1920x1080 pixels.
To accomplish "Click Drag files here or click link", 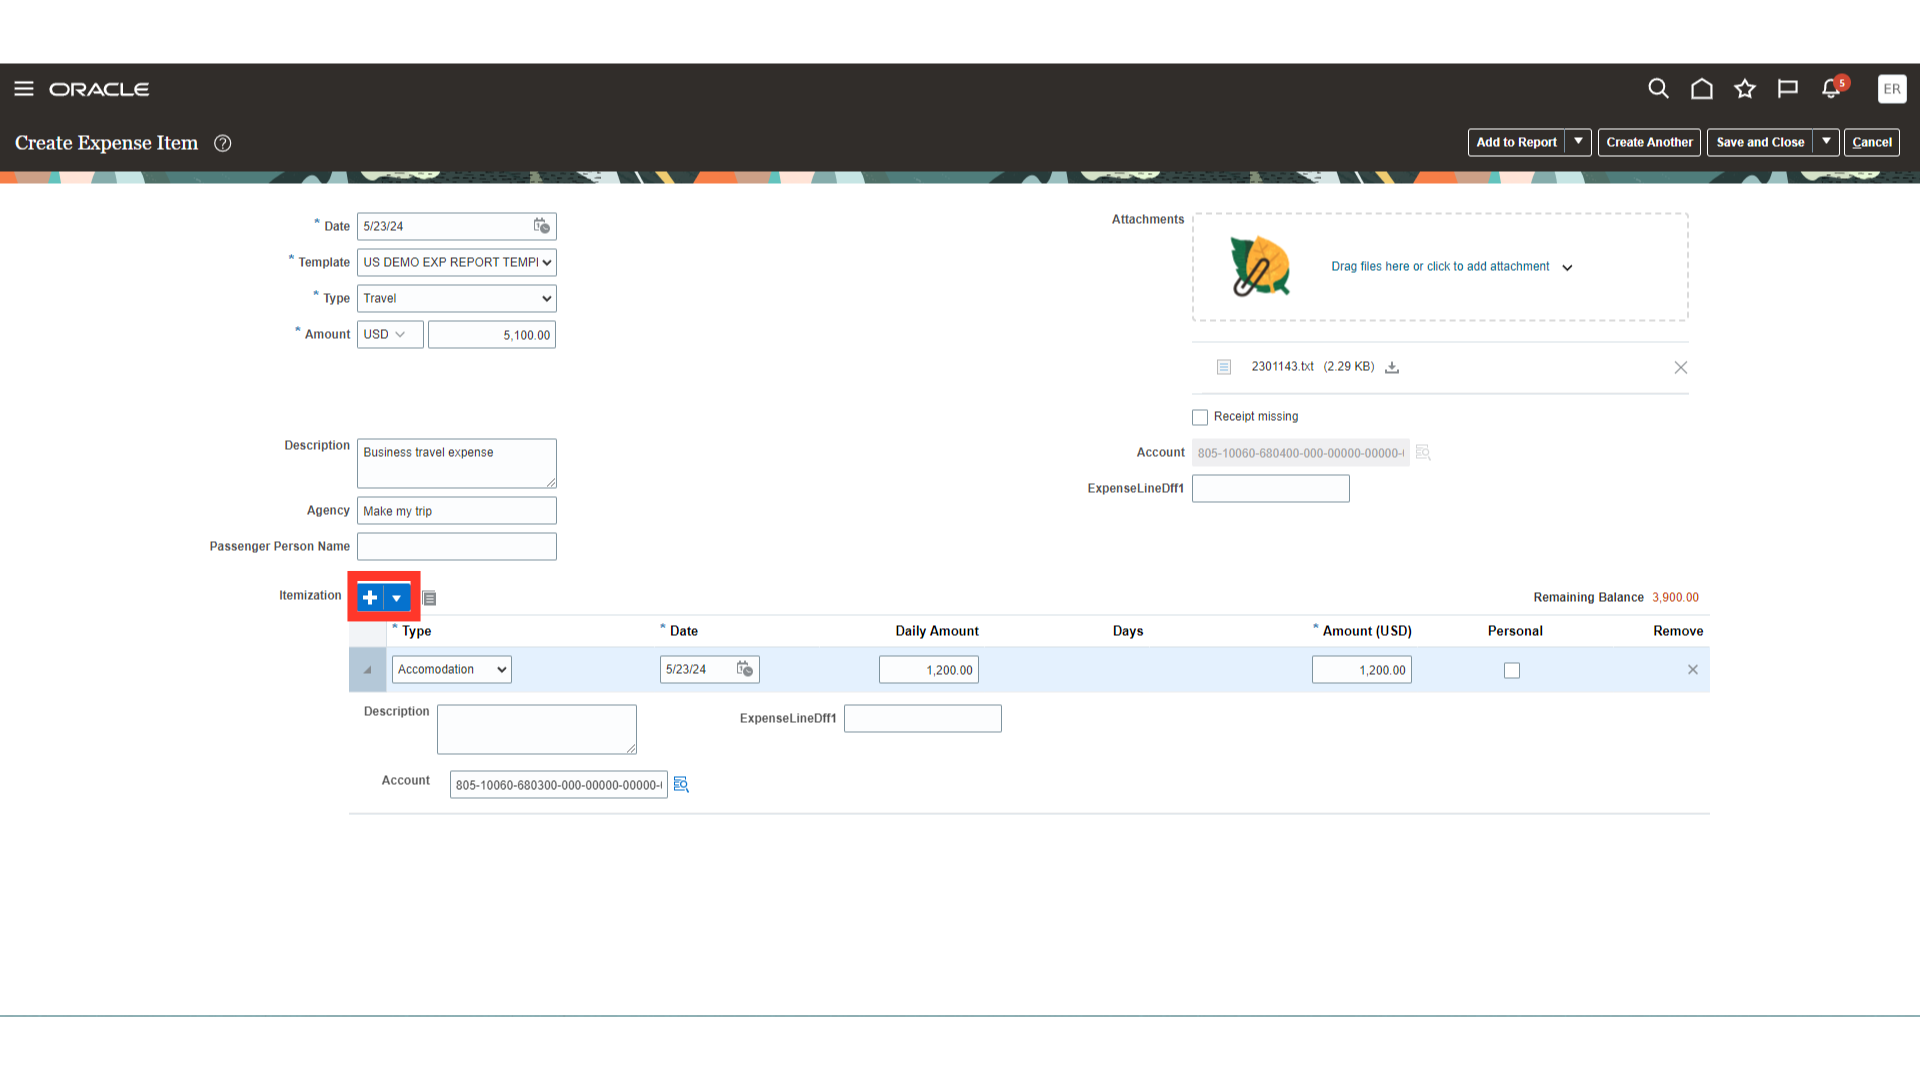I will (x=1440, y=266).
